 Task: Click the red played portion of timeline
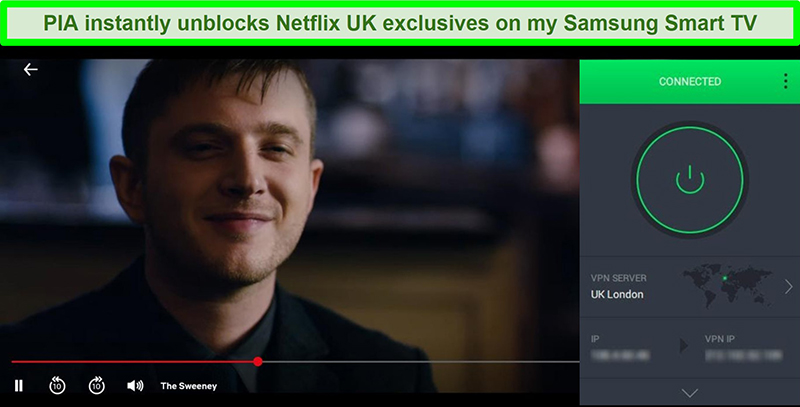pyautogui.click(x=133, y=362)
